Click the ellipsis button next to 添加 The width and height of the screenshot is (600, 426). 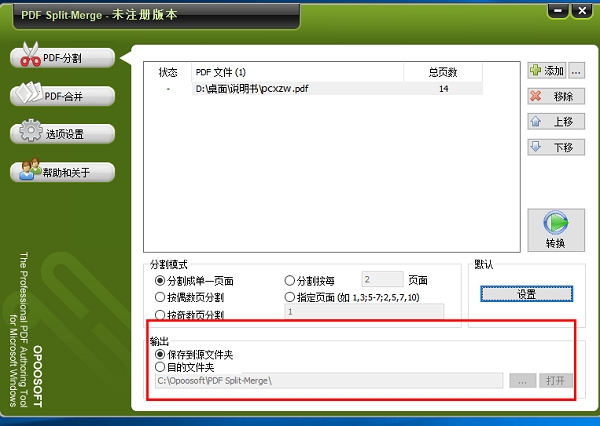pos(577,71)
